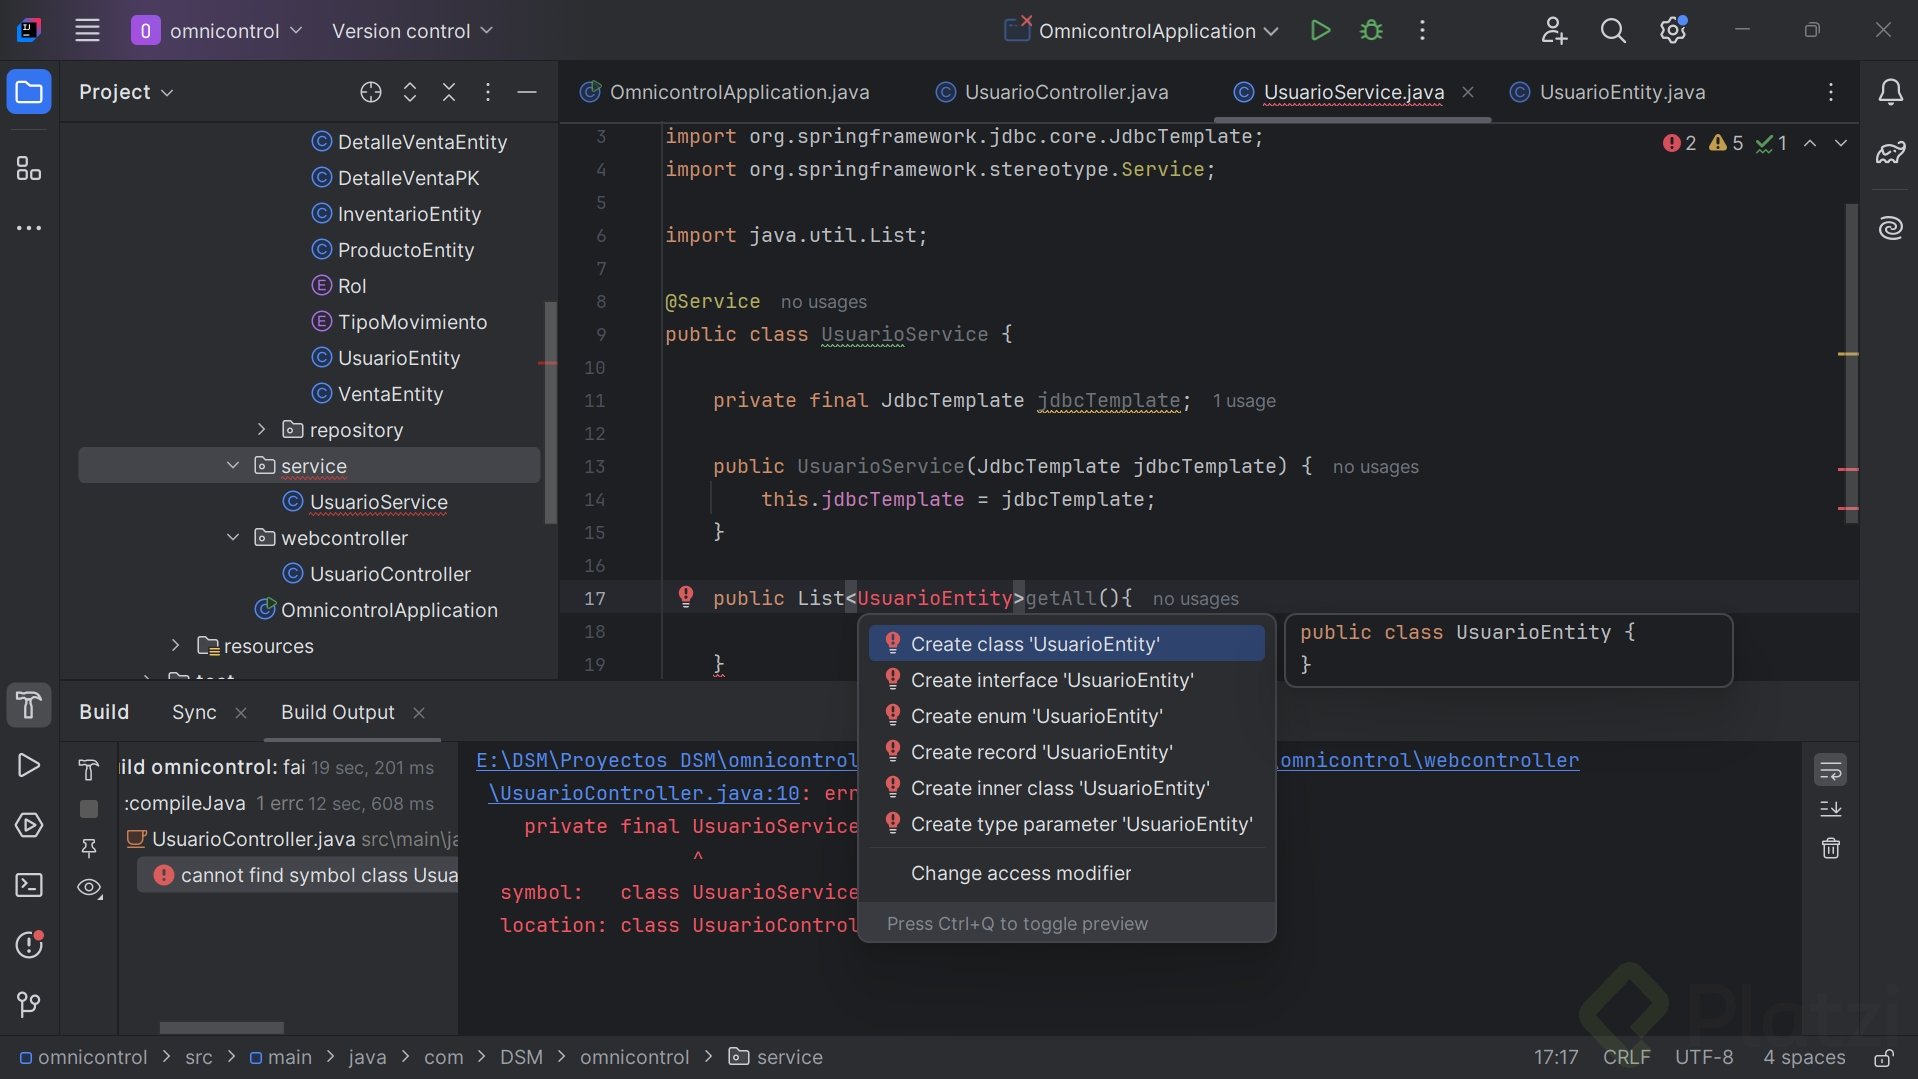Open the Terminal tool window
Image resolution: width=1918 pixels, height=1079 pixels.
pos(29,886)
